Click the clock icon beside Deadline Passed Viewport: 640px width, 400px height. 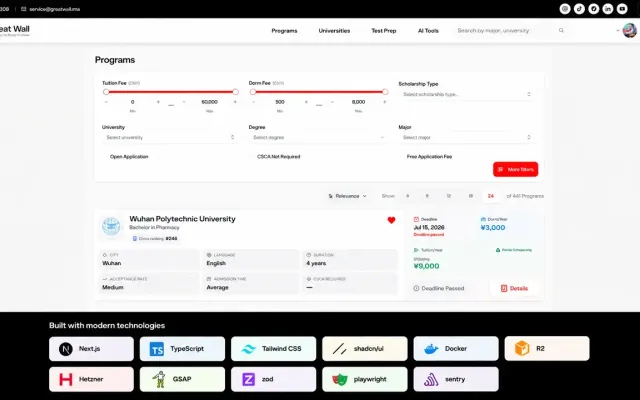tap(416, 288)
